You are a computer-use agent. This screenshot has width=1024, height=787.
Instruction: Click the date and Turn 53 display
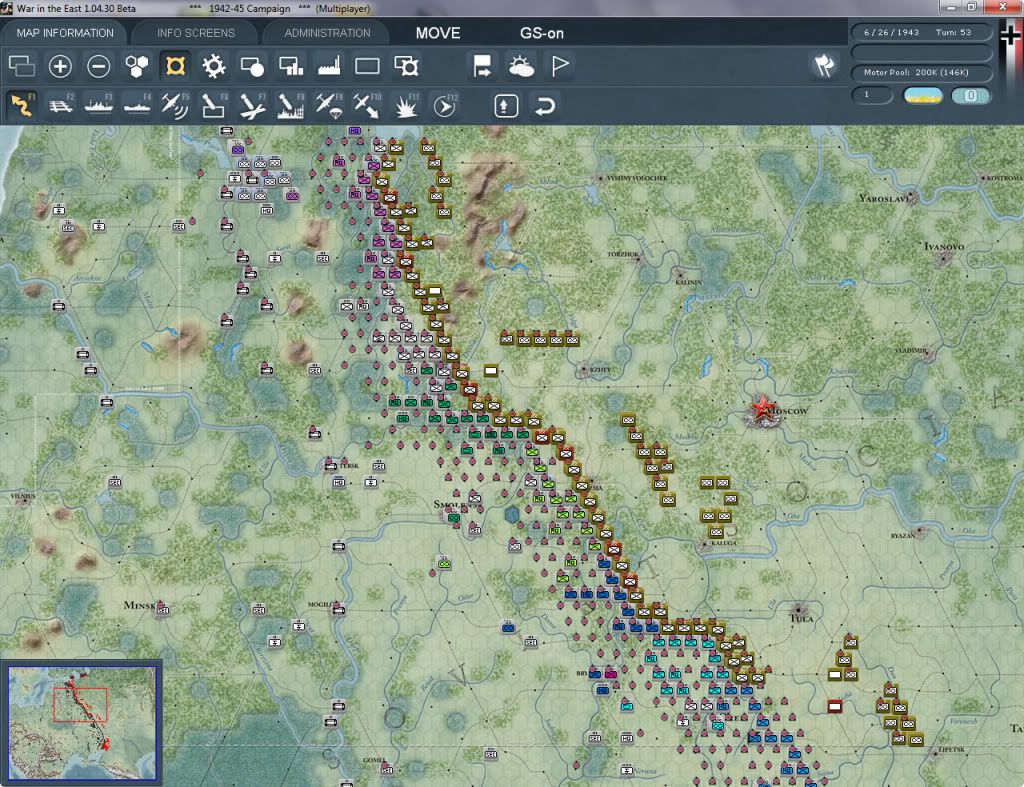click(x=921, y=32)
